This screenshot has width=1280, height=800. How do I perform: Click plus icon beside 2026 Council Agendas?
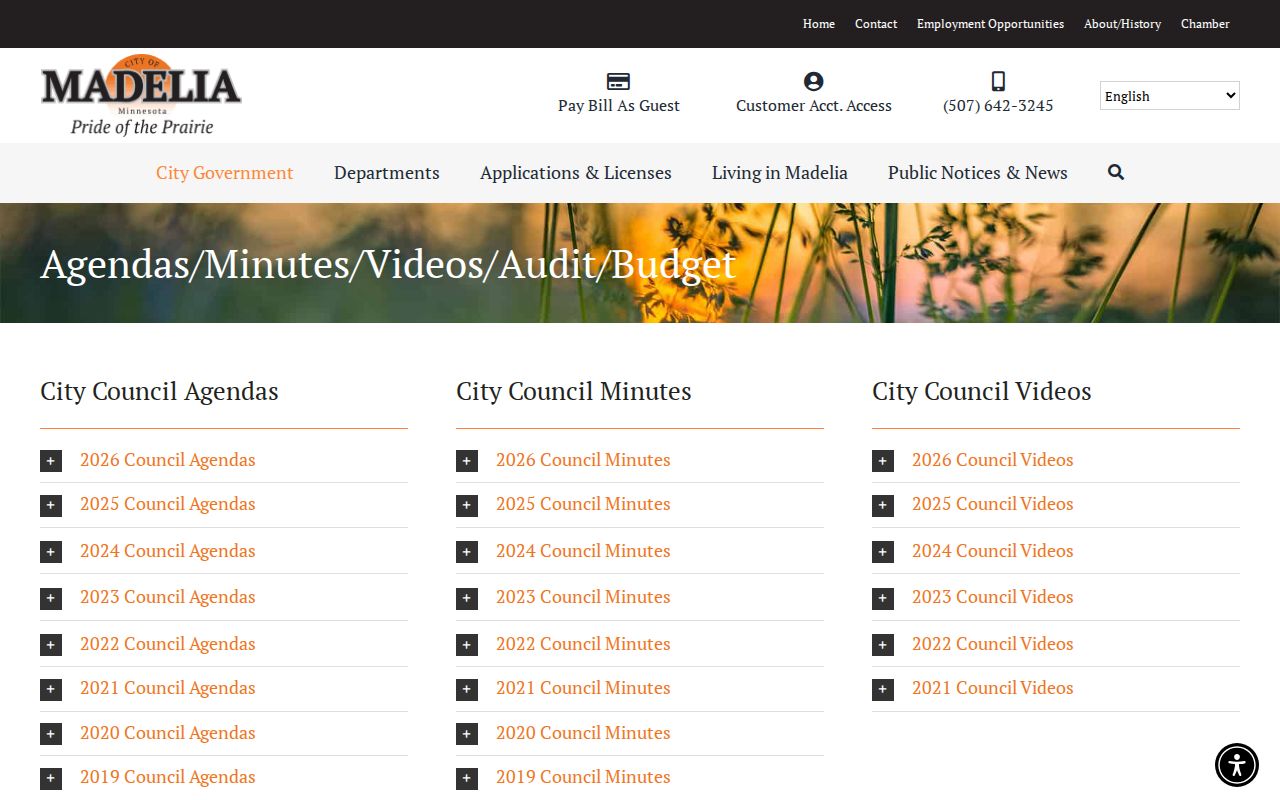(51, 460)
